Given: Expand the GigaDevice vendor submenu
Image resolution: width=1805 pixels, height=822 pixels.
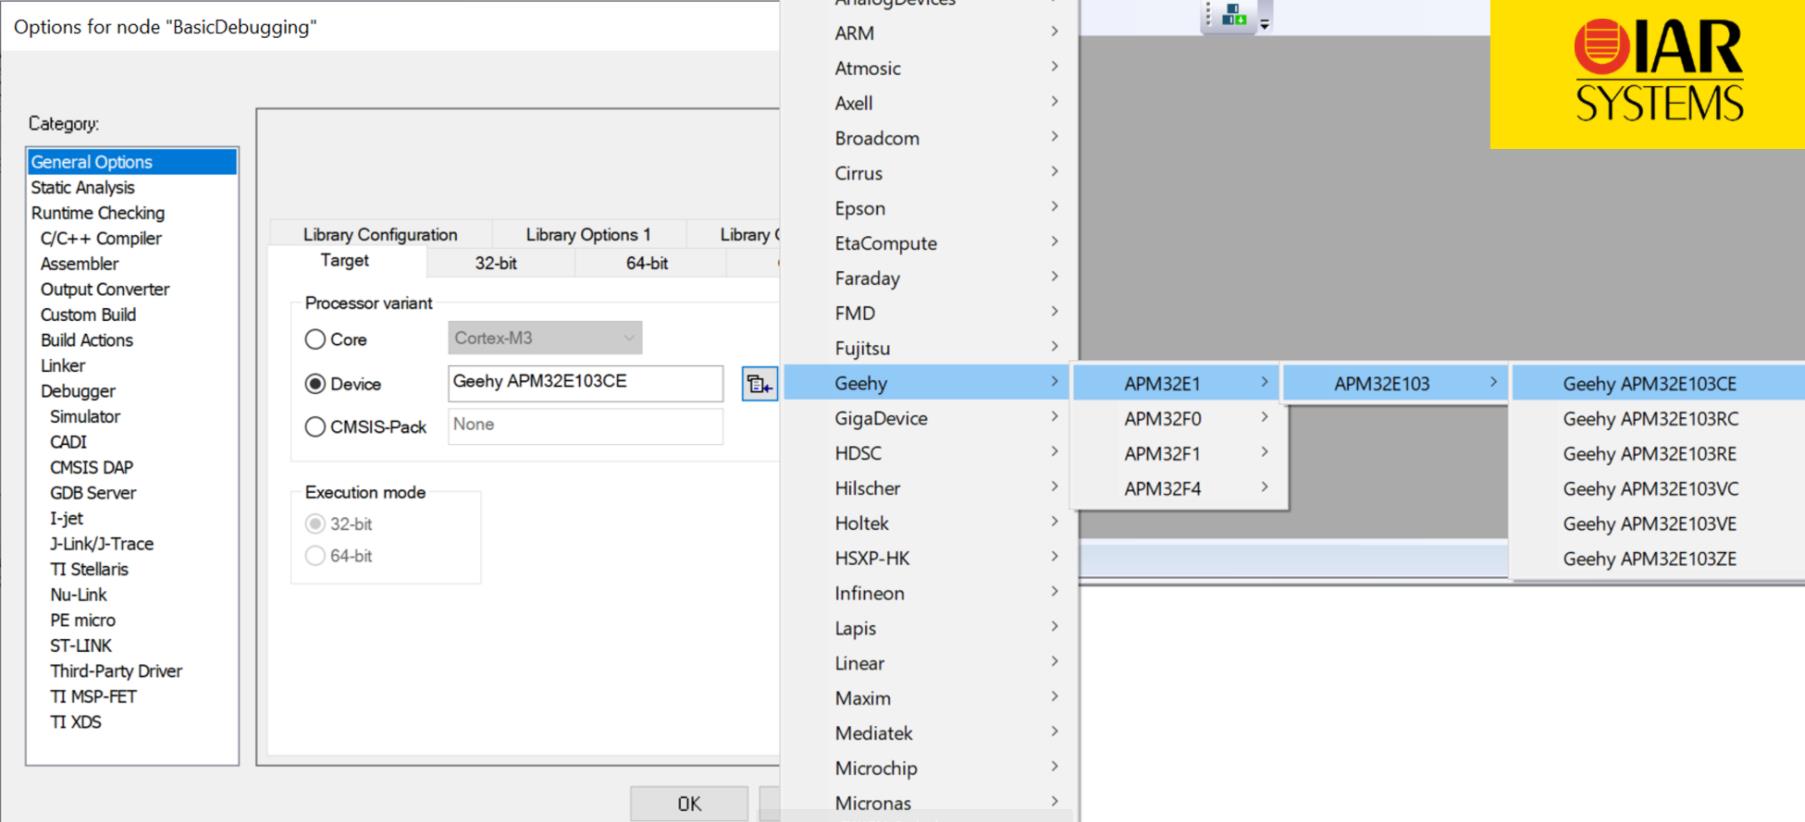Looking at the screenshot, I should tap(928, 418).
